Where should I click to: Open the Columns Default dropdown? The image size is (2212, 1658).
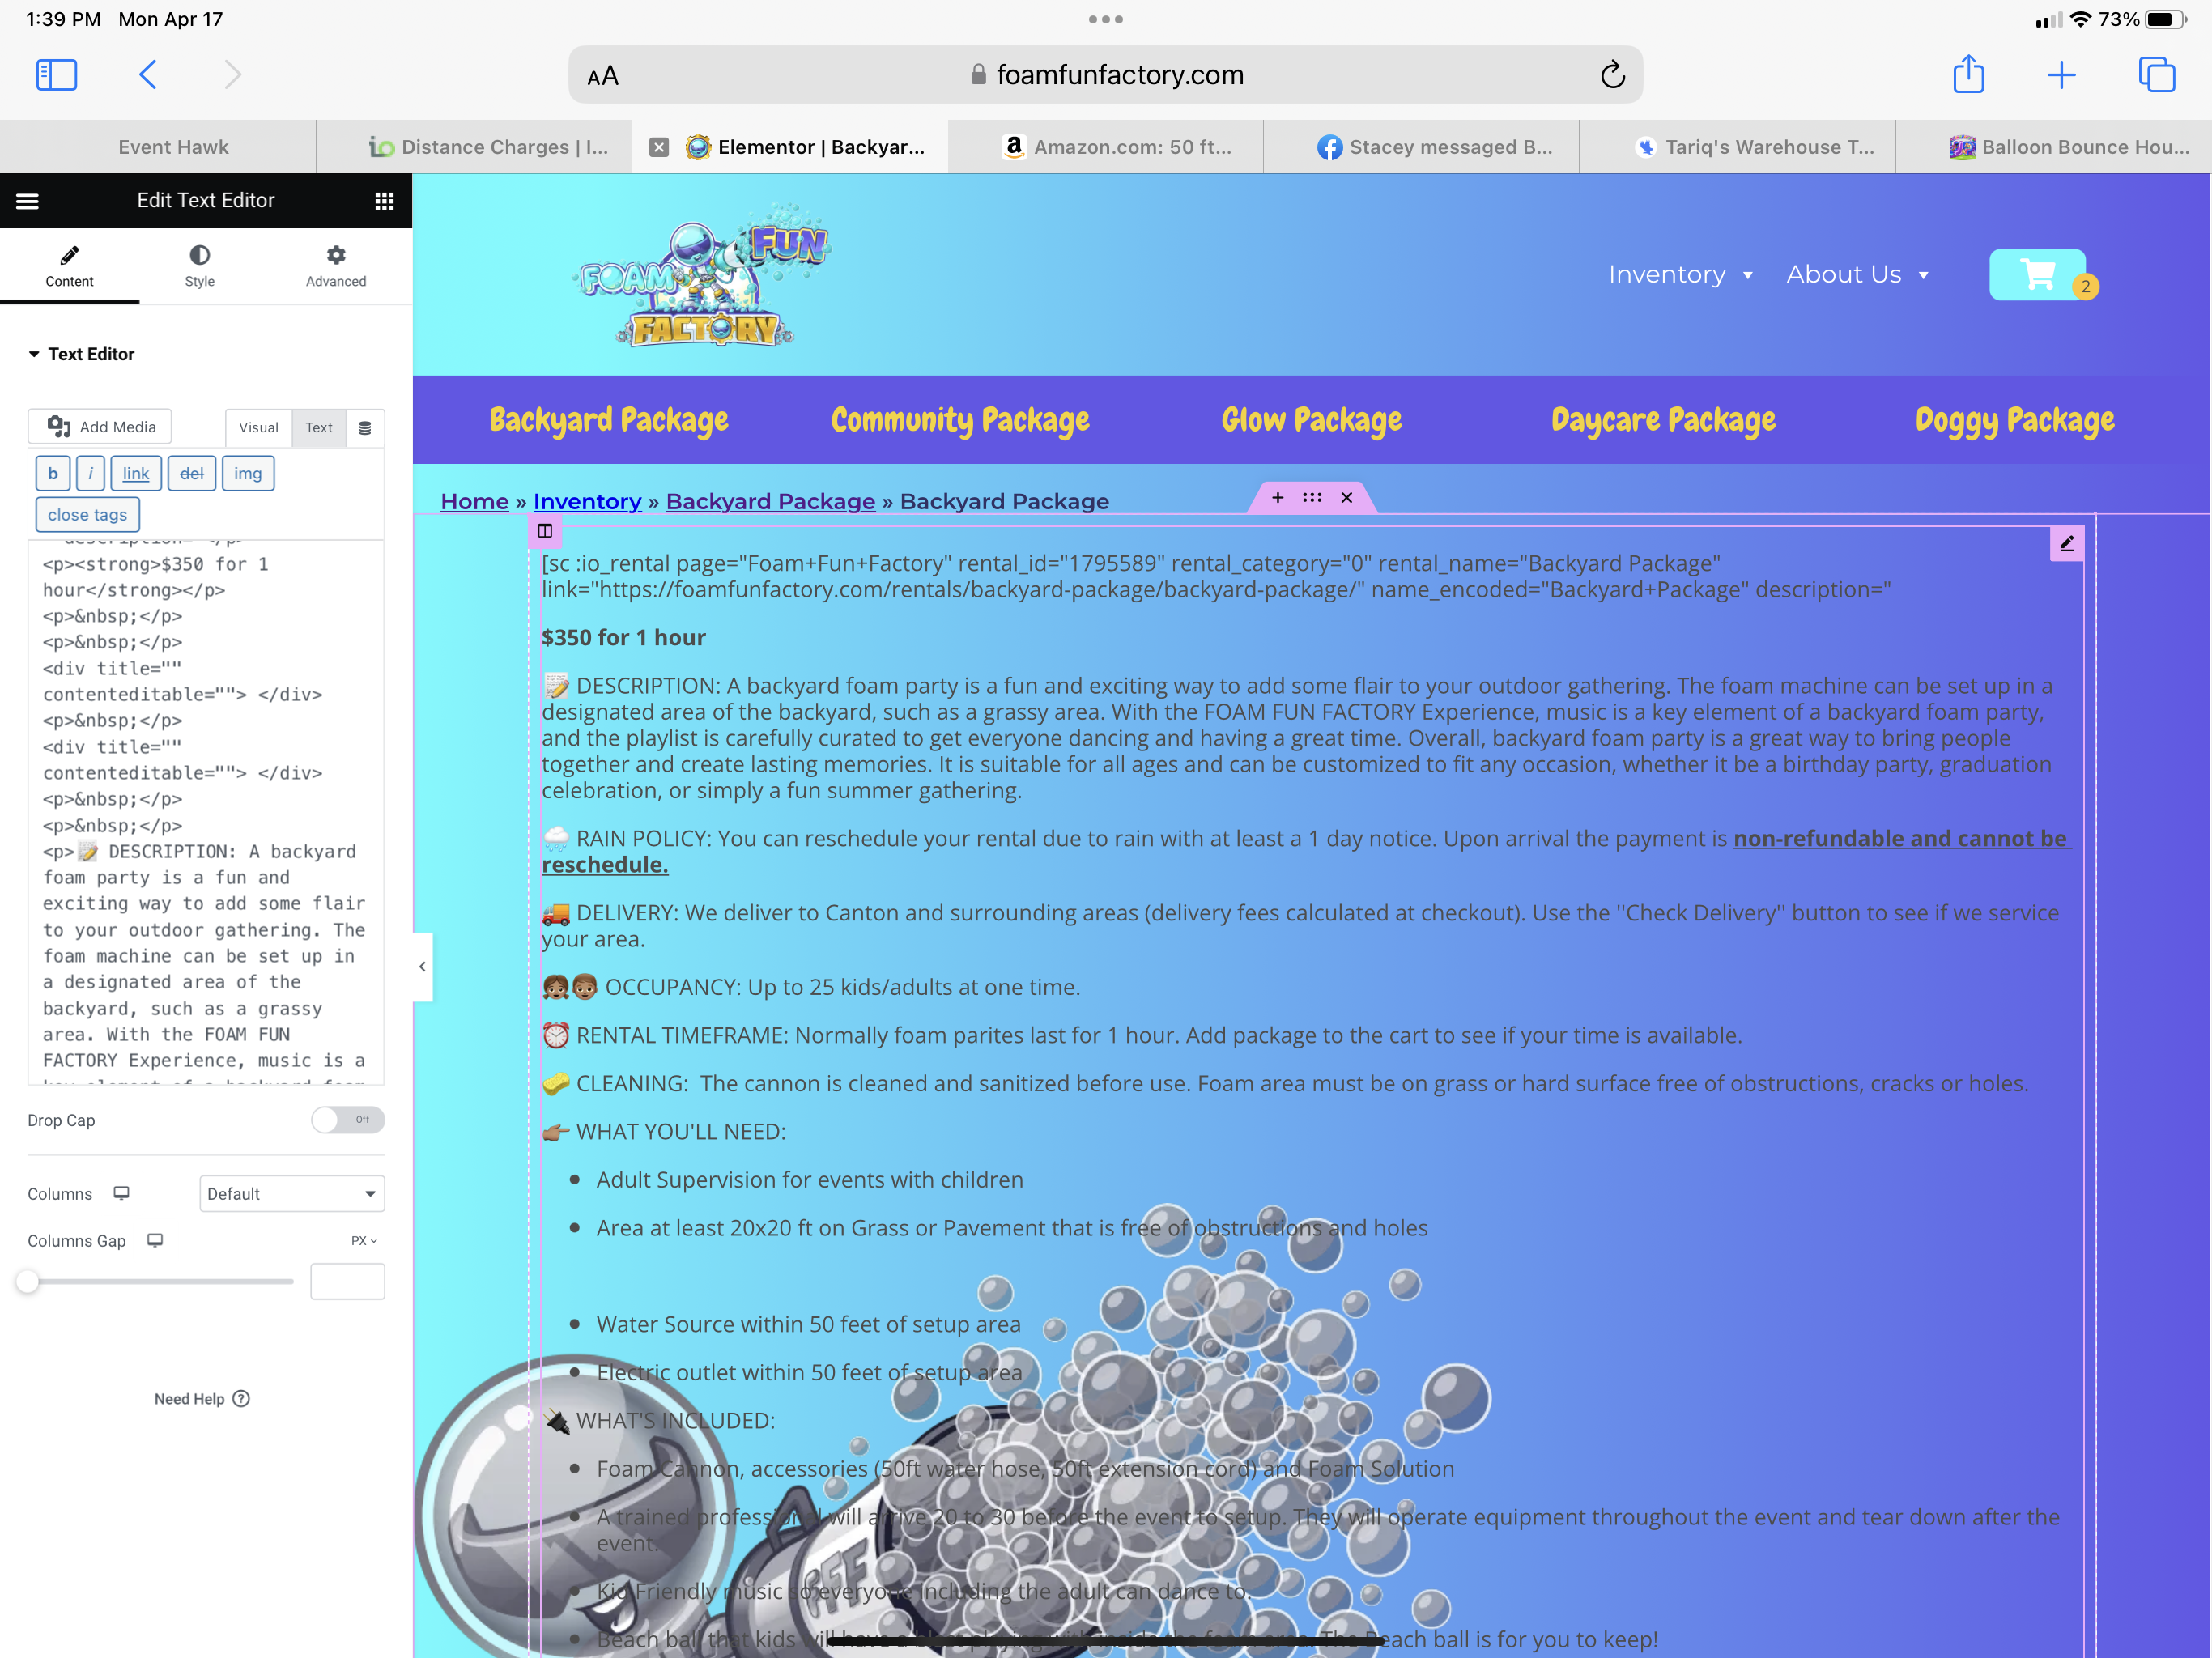[x=292, y=1194]
